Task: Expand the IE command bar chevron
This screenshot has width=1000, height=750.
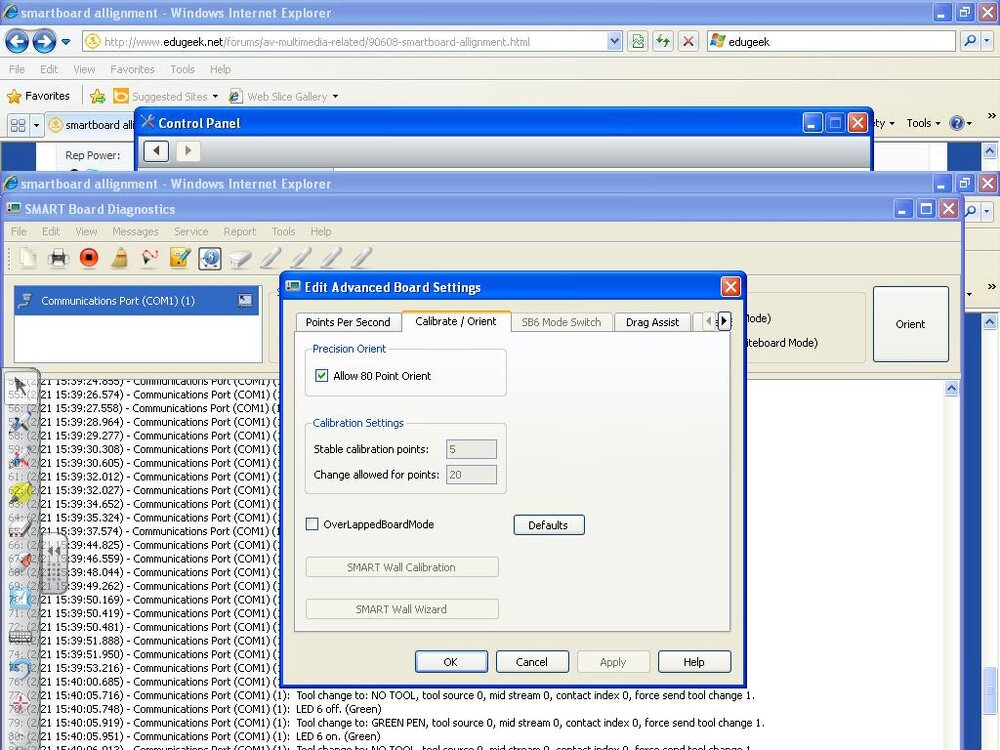Action: 991,116
